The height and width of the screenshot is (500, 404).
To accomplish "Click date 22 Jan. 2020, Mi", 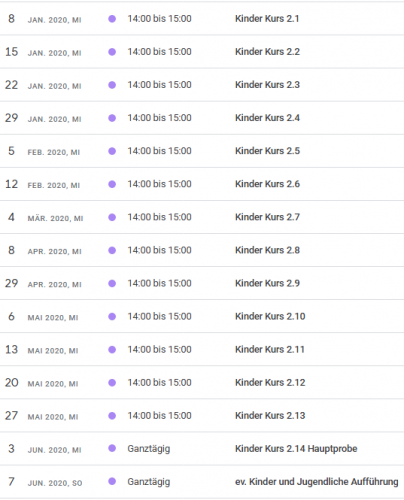I will coord(43,85).
